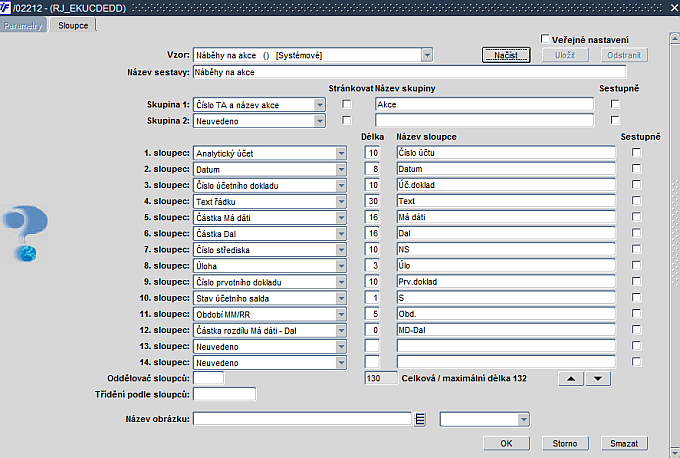680x458 pixels.
Task: Click Délka field of 1. sloupec
Action: click(x=372, y=153)
